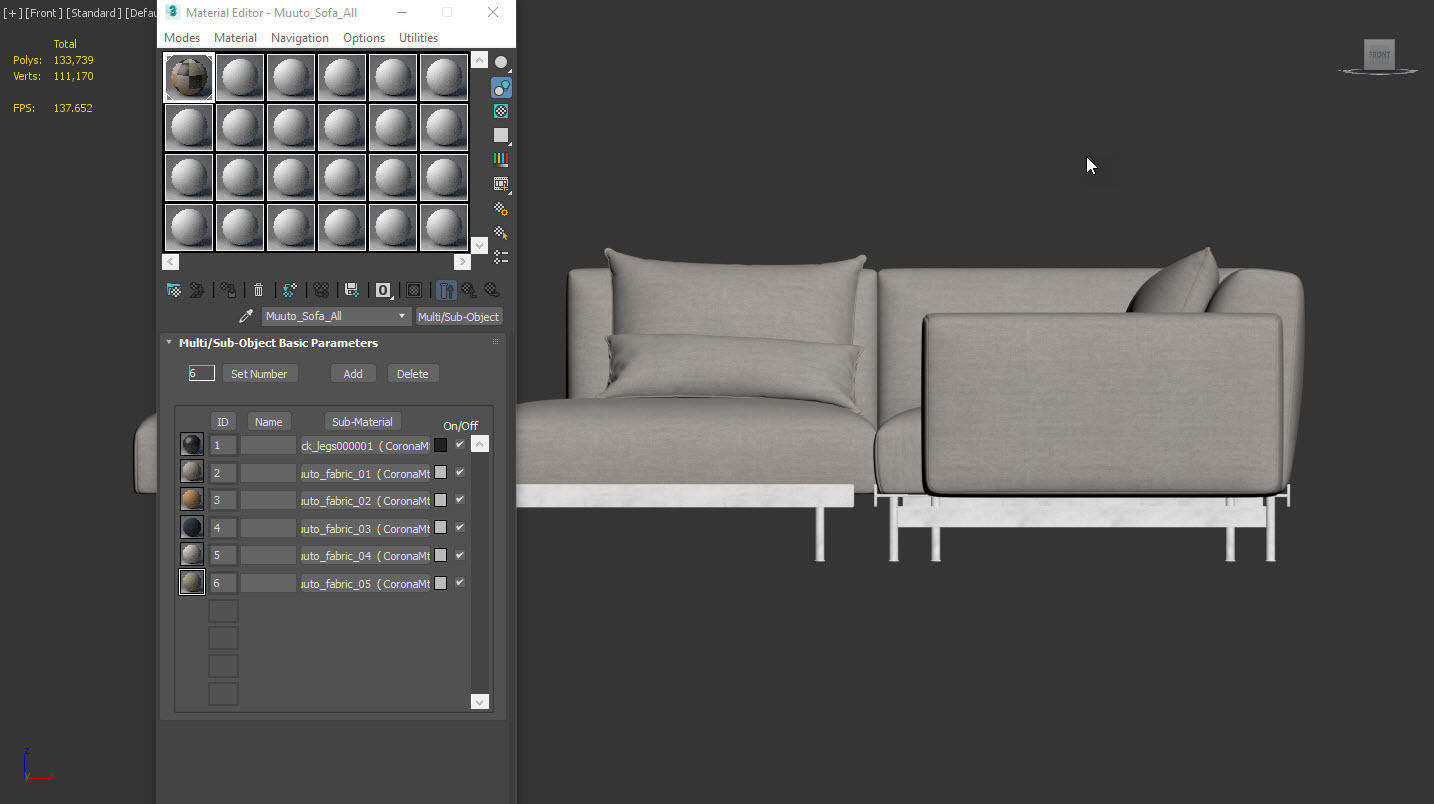
Task: Toggle the Show End Result icon
Action: (446, 290)
